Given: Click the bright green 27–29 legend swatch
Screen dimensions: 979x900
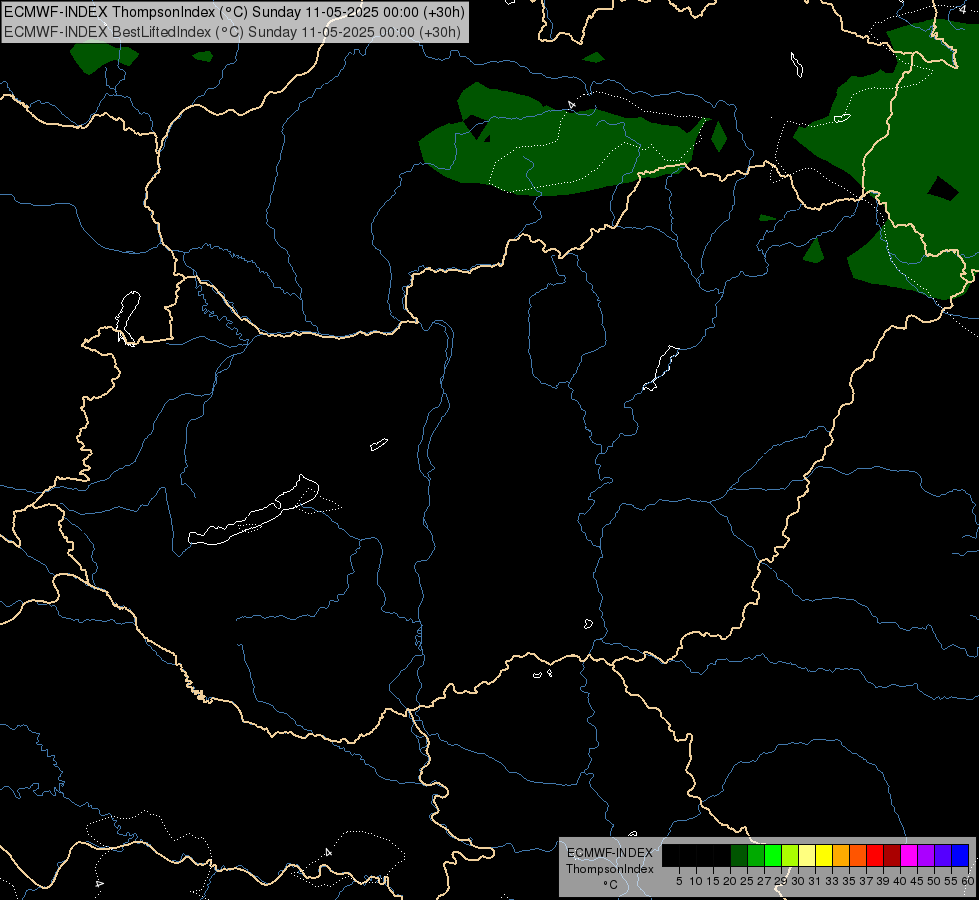Looking at the screenshot, I should (x=773, y=855).
